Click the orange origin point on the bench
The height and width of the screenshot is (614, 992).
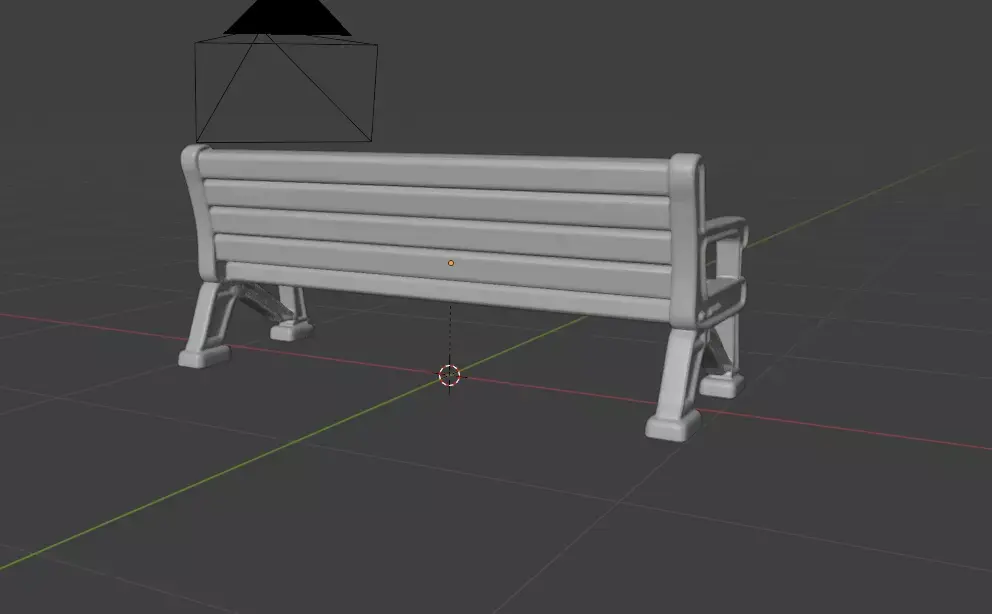(451, 263)
